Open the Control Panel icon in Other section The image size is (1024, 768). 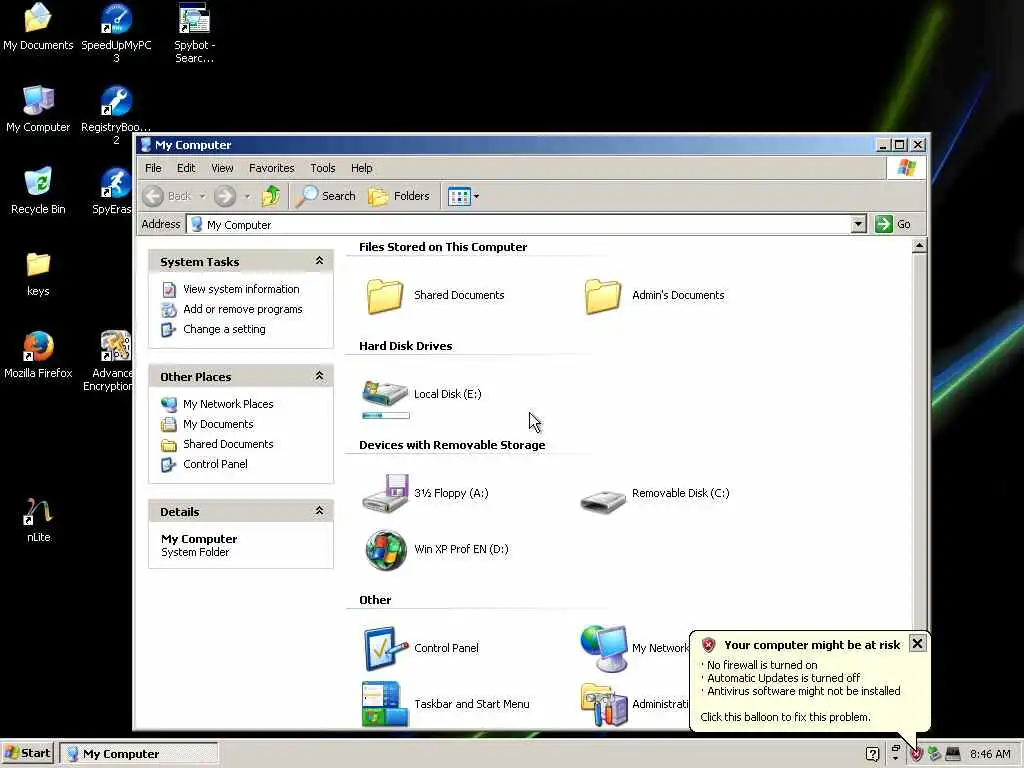[x=385, y=648]
